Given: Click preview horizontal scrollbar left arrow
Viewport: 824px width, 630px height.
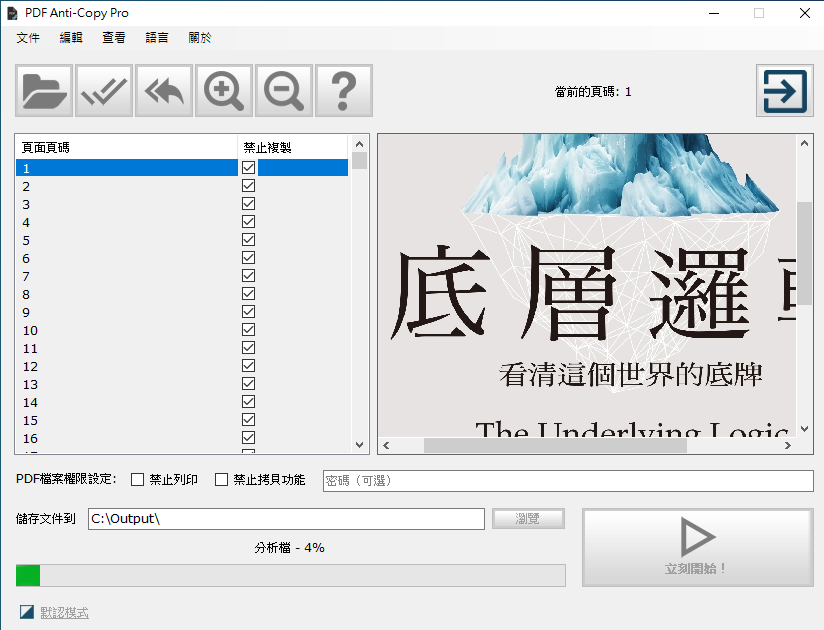Looking at the screenshot, I should pos(386,446).
